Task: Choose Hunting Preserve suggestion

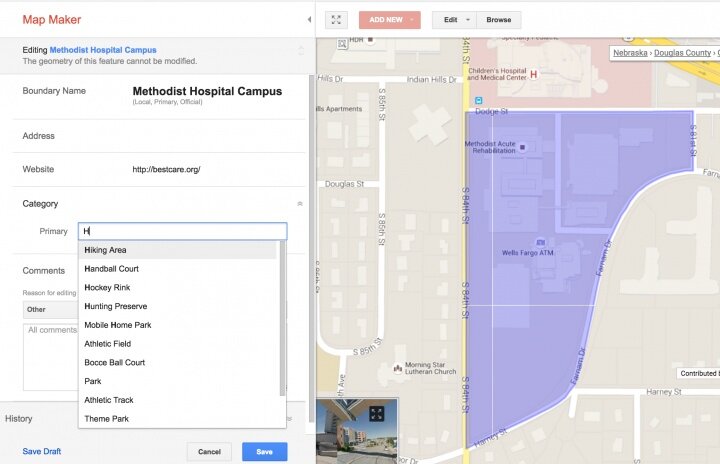Action: pyautogui.click(x=178, y=306)
